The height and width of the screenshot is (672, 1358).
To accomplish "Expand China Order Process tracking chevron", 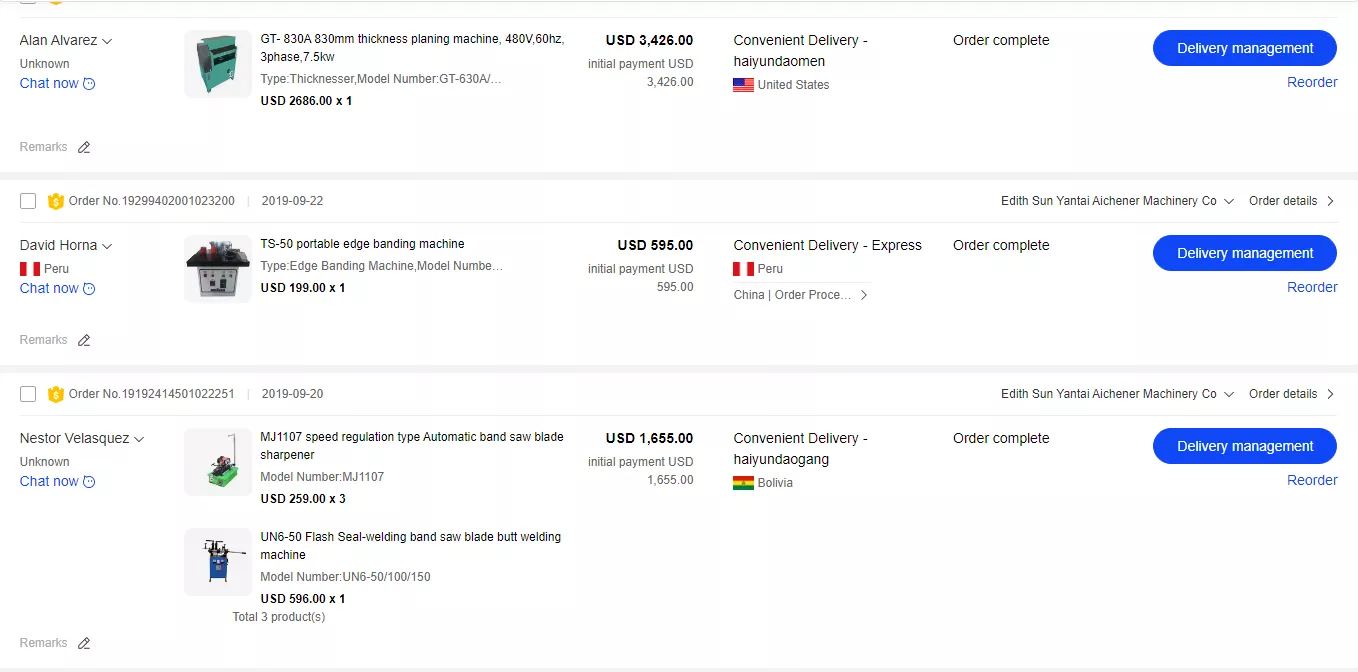I will tap(864, 295).
